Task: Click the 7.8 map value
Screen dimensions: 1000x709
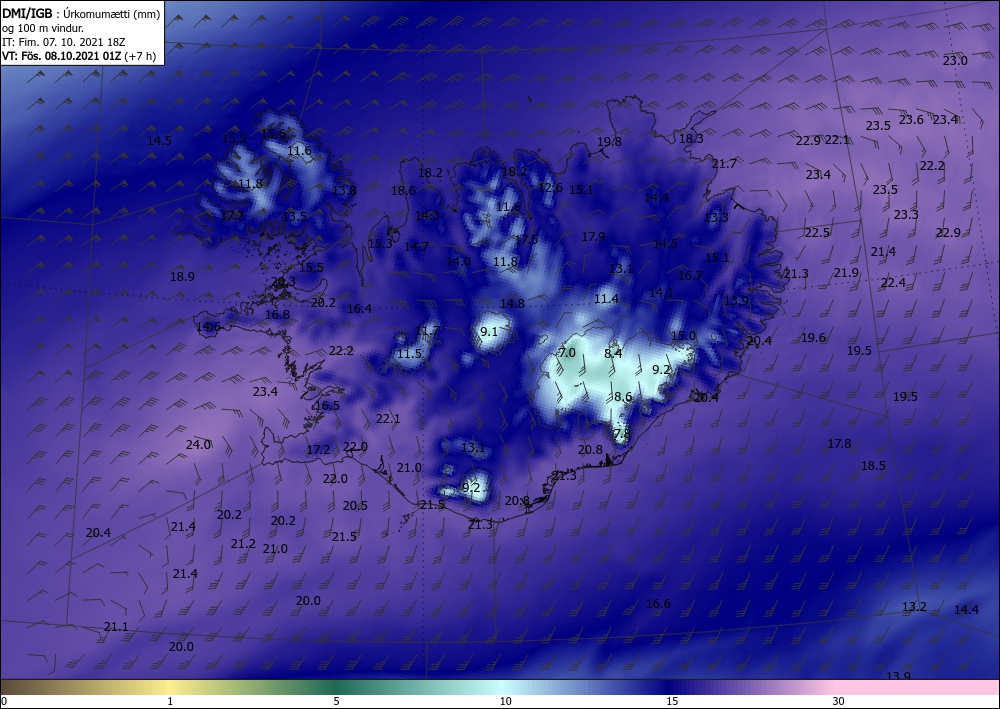Action: point(621,434)
